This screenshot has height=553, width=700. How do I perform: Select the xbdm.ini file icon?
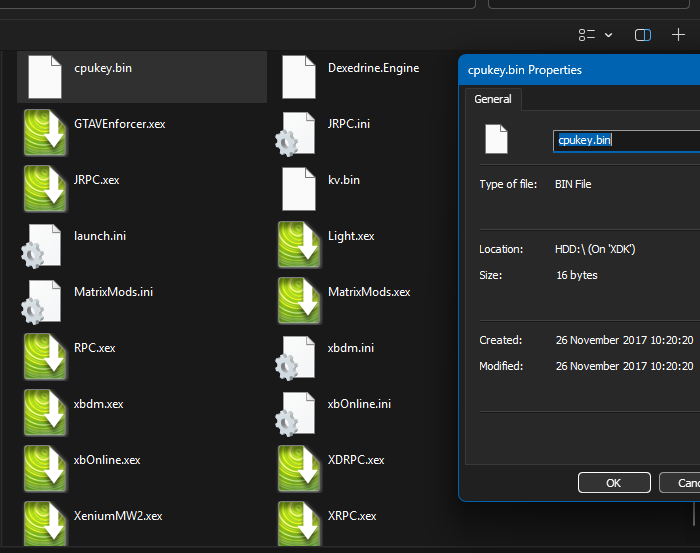pos(295,358)
